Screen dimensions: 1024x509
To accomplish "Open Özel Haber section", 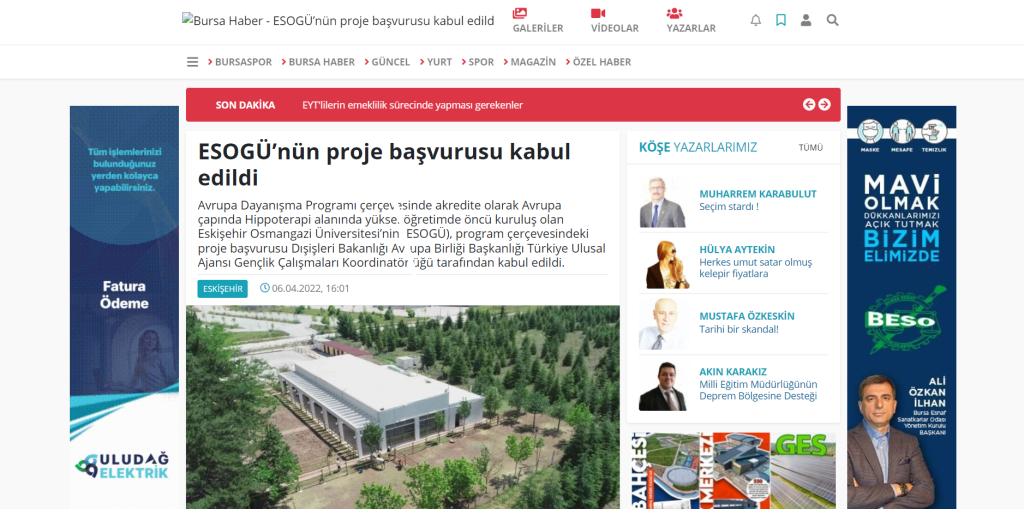I will click(598, 62).
